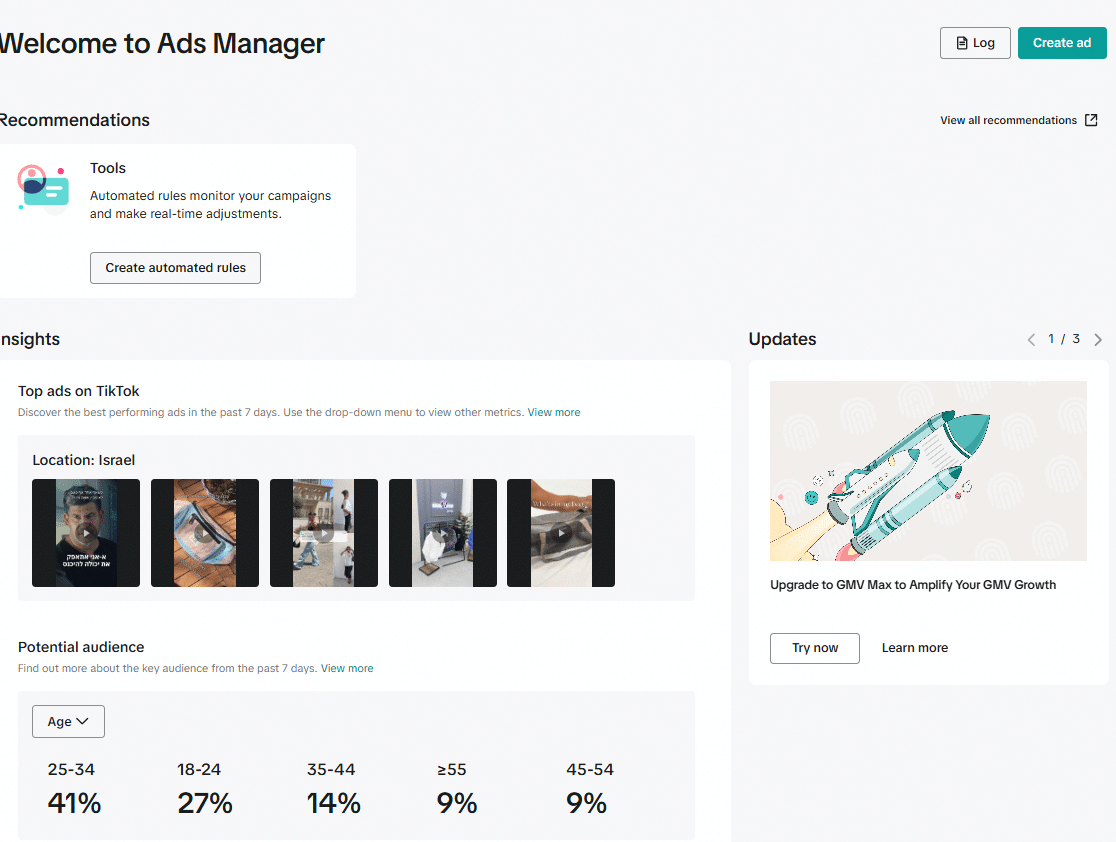
Task: Expand the Age dropdown menu
Action: pyautogui.click(x=68, y=721)
